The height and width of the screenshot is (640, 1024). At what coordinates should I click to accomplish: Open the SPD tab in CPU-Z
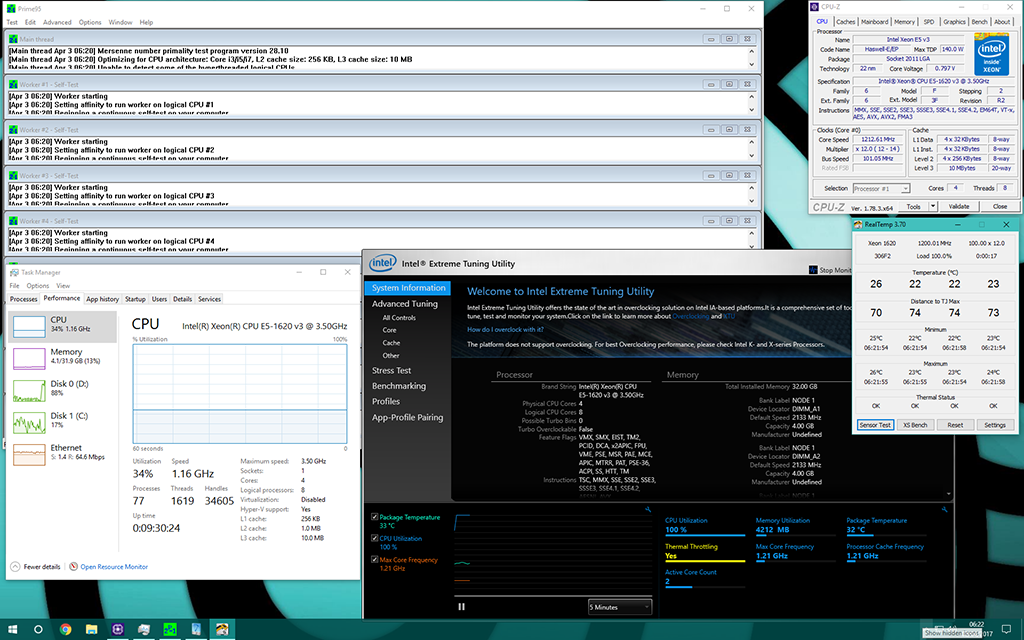click(x=929, y=22)
